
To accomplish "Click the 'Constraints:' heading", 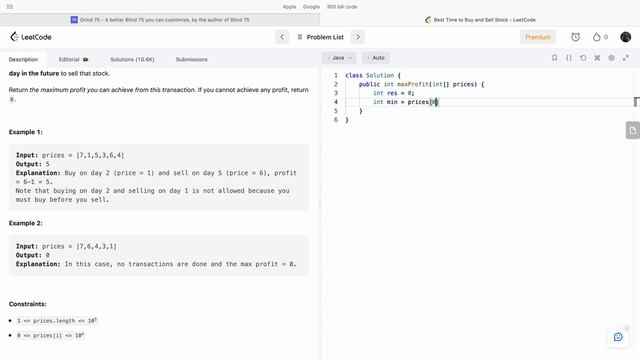I will [x=28, y=304].
